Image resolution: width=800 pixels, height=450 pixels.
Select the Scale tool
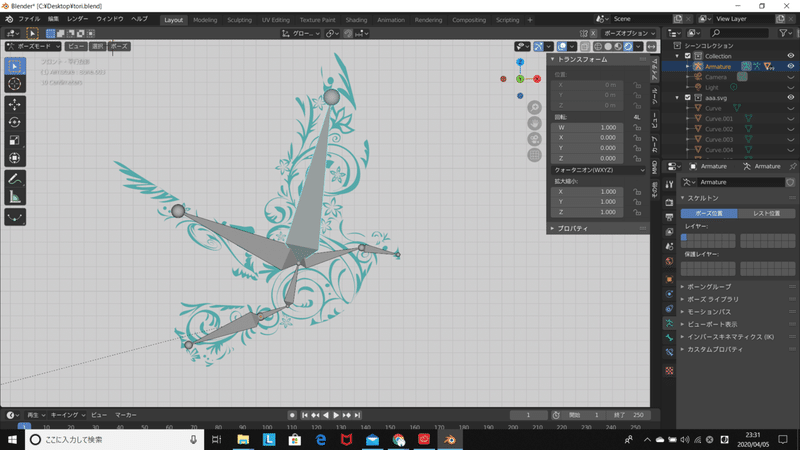point(15,140)
